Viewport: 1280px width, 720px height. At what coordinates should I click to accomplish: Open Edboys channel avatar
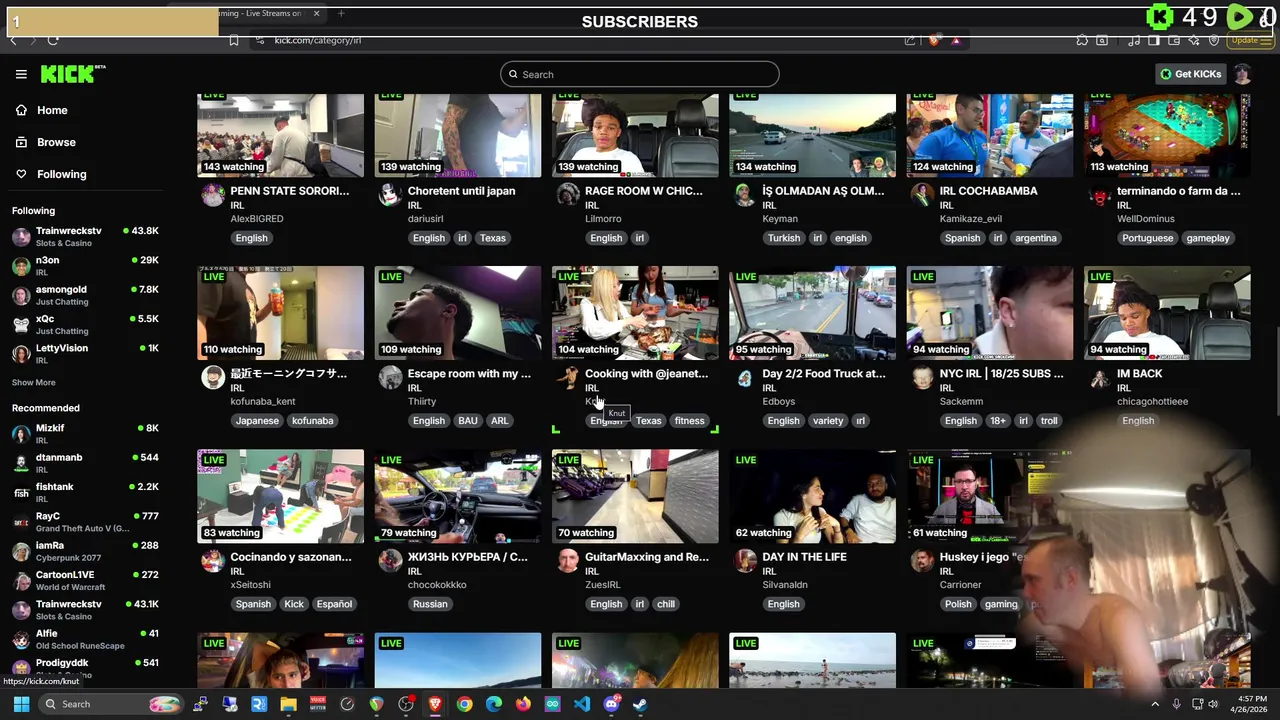click(x=745, y=377)
